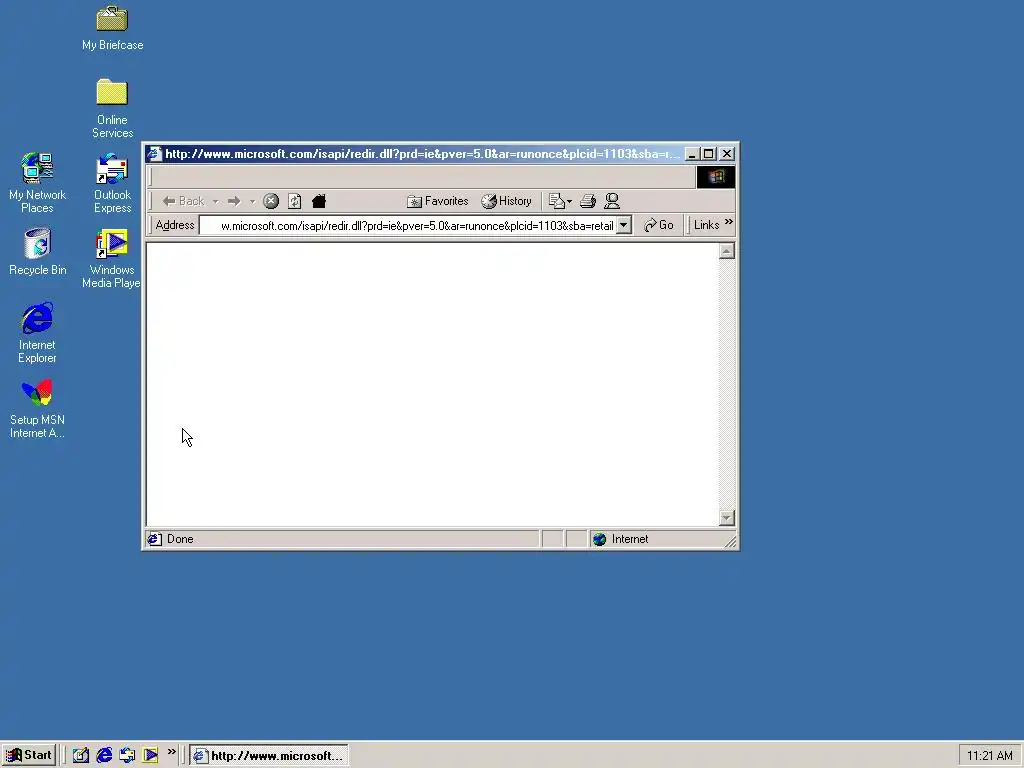Click the resize grip in the status bar corner

(x=731, y=541)
